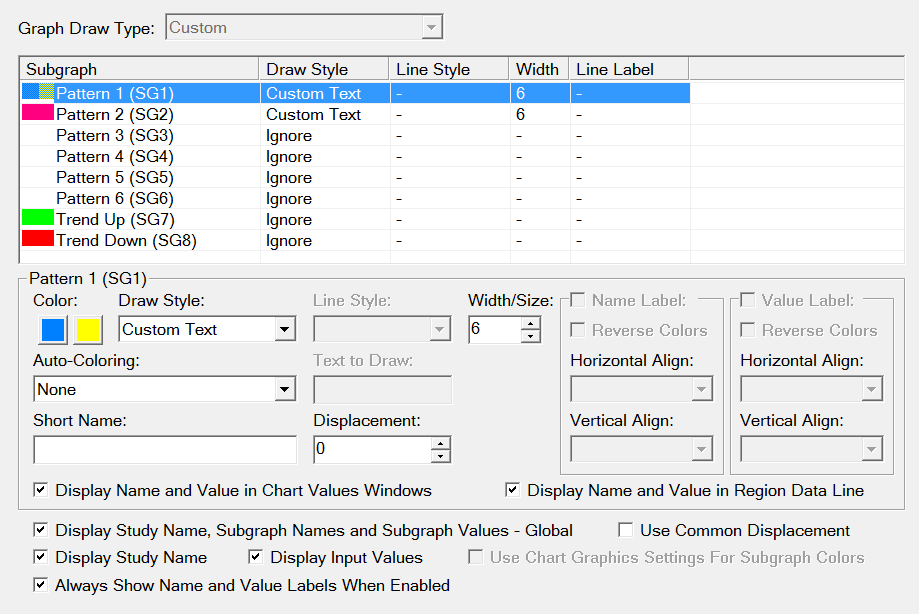Enable Use Common Displacement checkbox

(625, 530)
